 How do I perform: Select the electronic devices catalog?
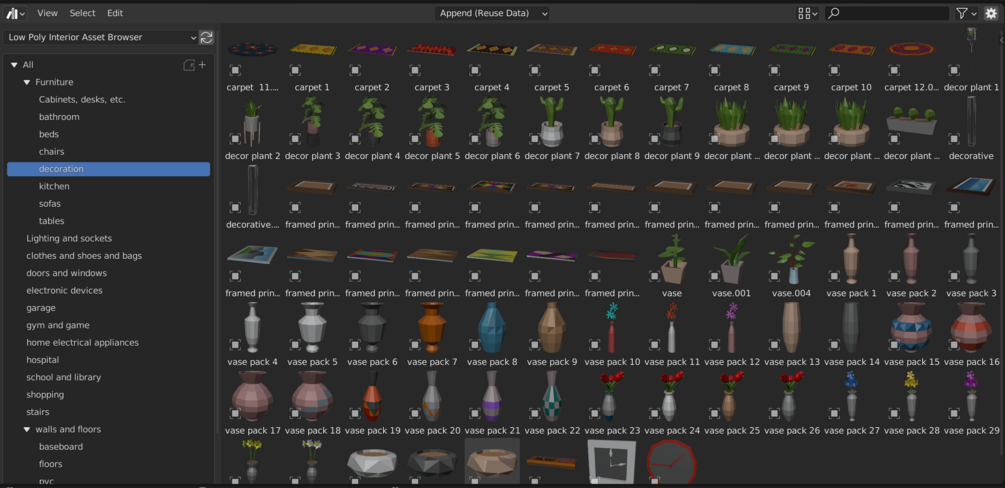point(64,290)
